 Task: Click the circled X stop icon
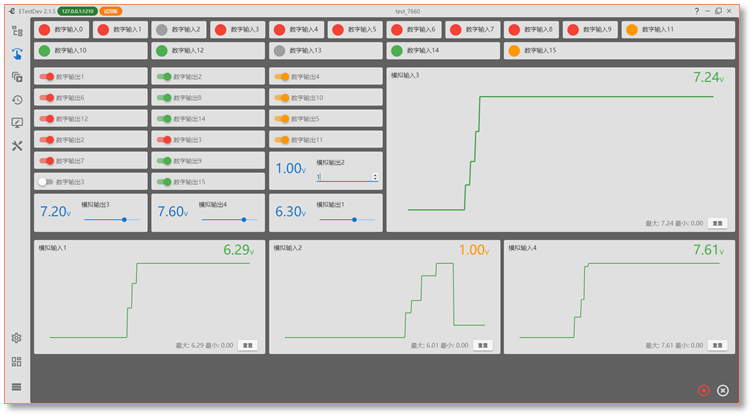click(x=723, y=391)
